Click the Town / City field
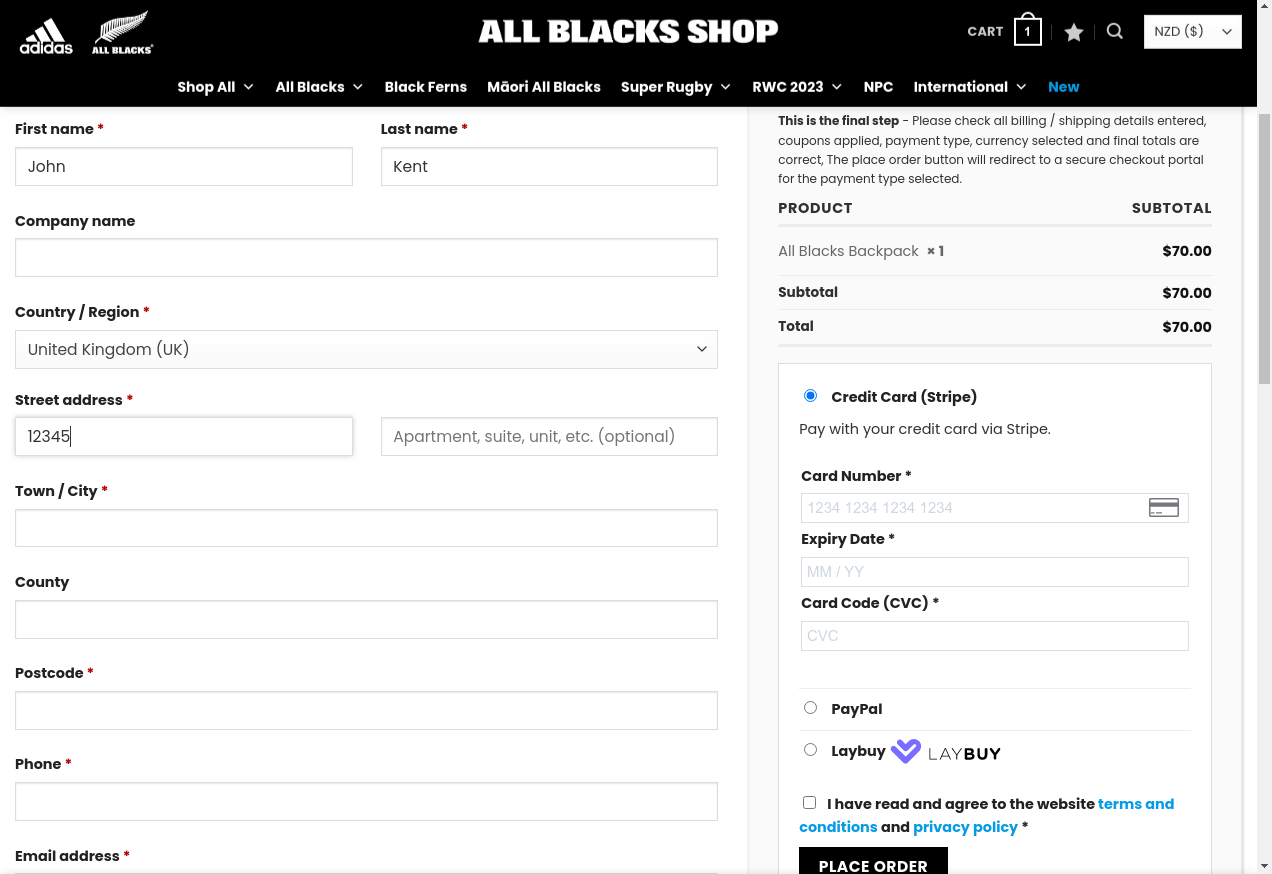 tap(366, 528)
